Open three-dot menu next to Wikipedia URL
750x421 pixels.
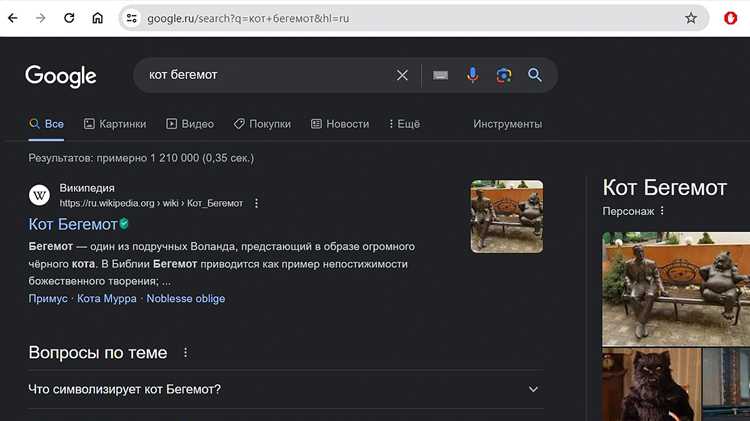[x=256, y=203]
